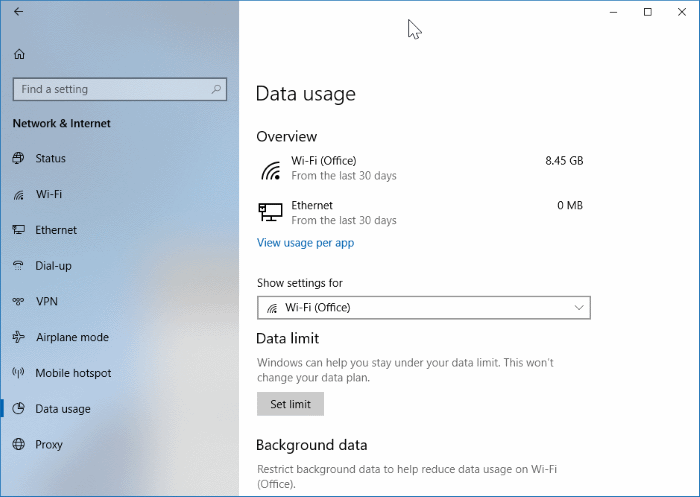Screen dimensions: 700x497
Task: Click the Set limit button
Action: (x=290, y=404)
